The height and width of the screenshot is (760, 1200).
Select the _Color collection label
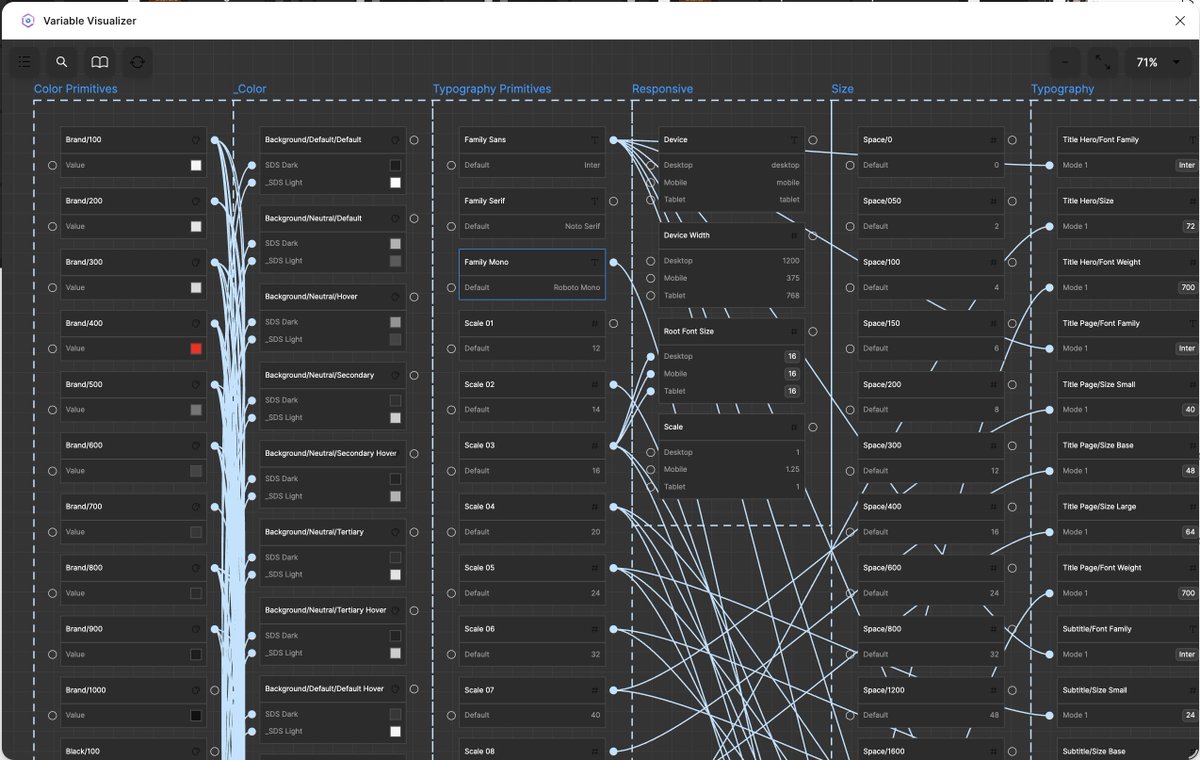coord(250,89)
